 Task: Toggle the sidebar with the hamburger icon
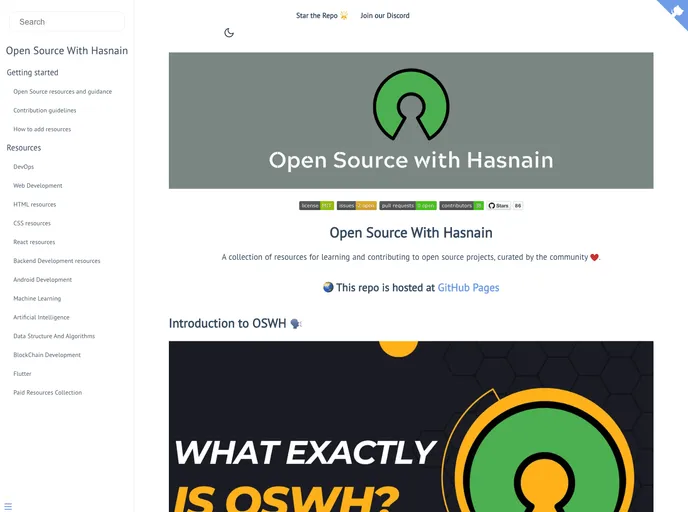click(x=8, y=506)
